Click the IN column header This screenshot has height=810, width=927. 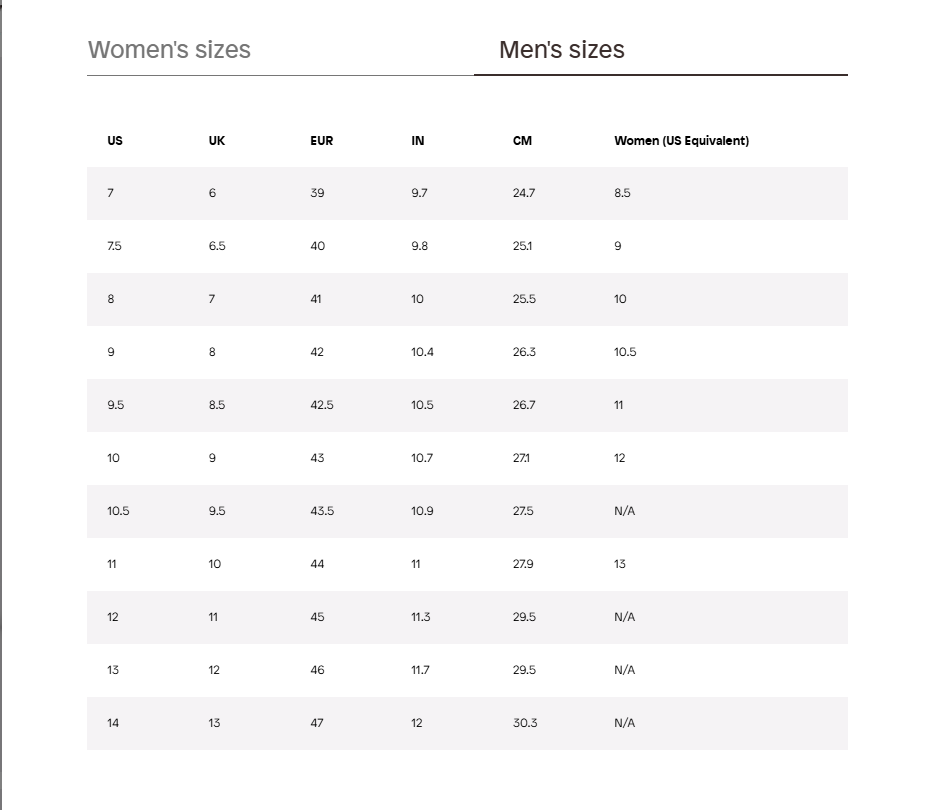click(418, 141)
